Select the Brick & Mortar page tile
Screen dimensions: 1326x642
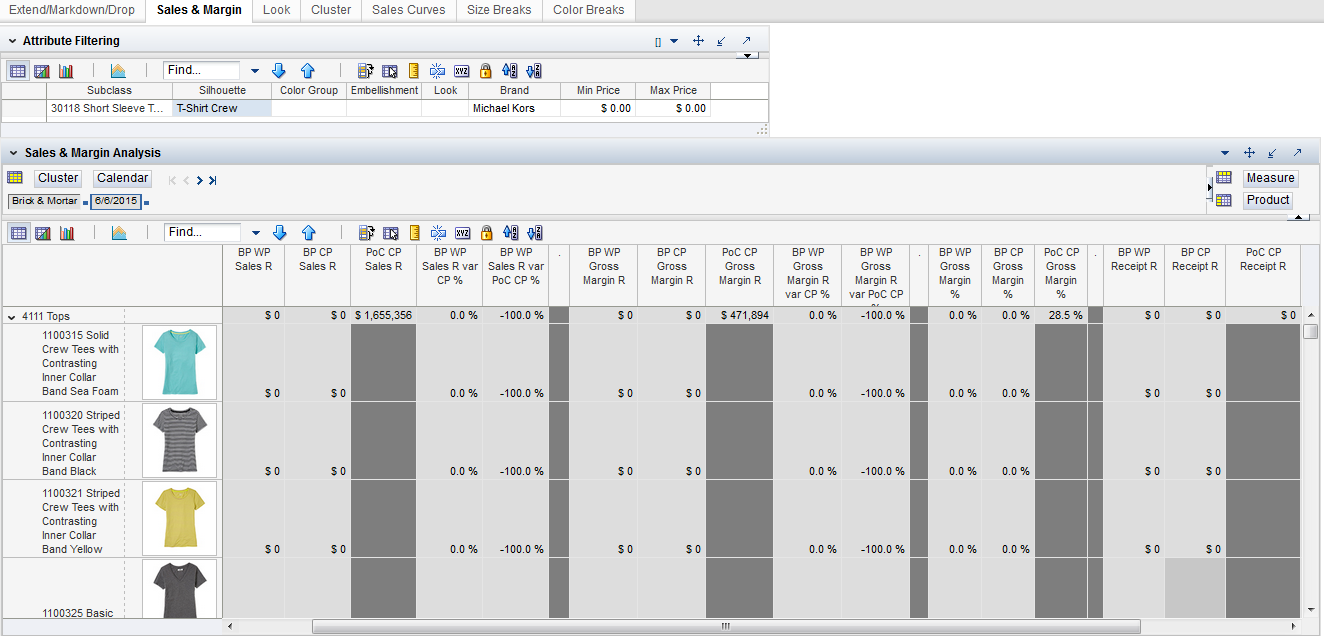click(x=44, y=201)
